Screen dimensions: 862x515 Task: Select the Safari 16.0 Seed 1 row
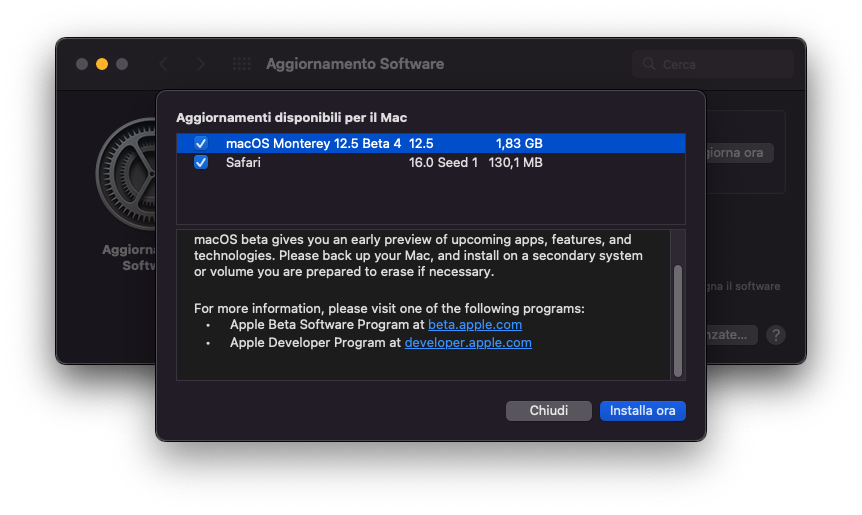click(x=431, y=163)
